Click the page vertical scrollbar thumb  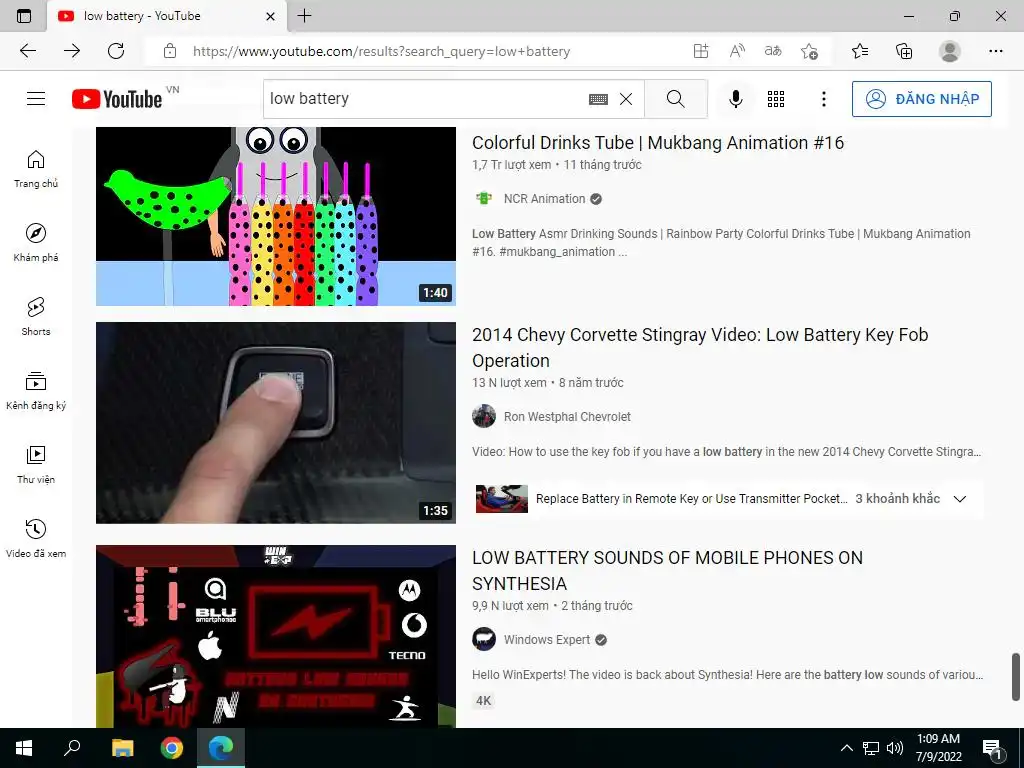(1016, 676)
